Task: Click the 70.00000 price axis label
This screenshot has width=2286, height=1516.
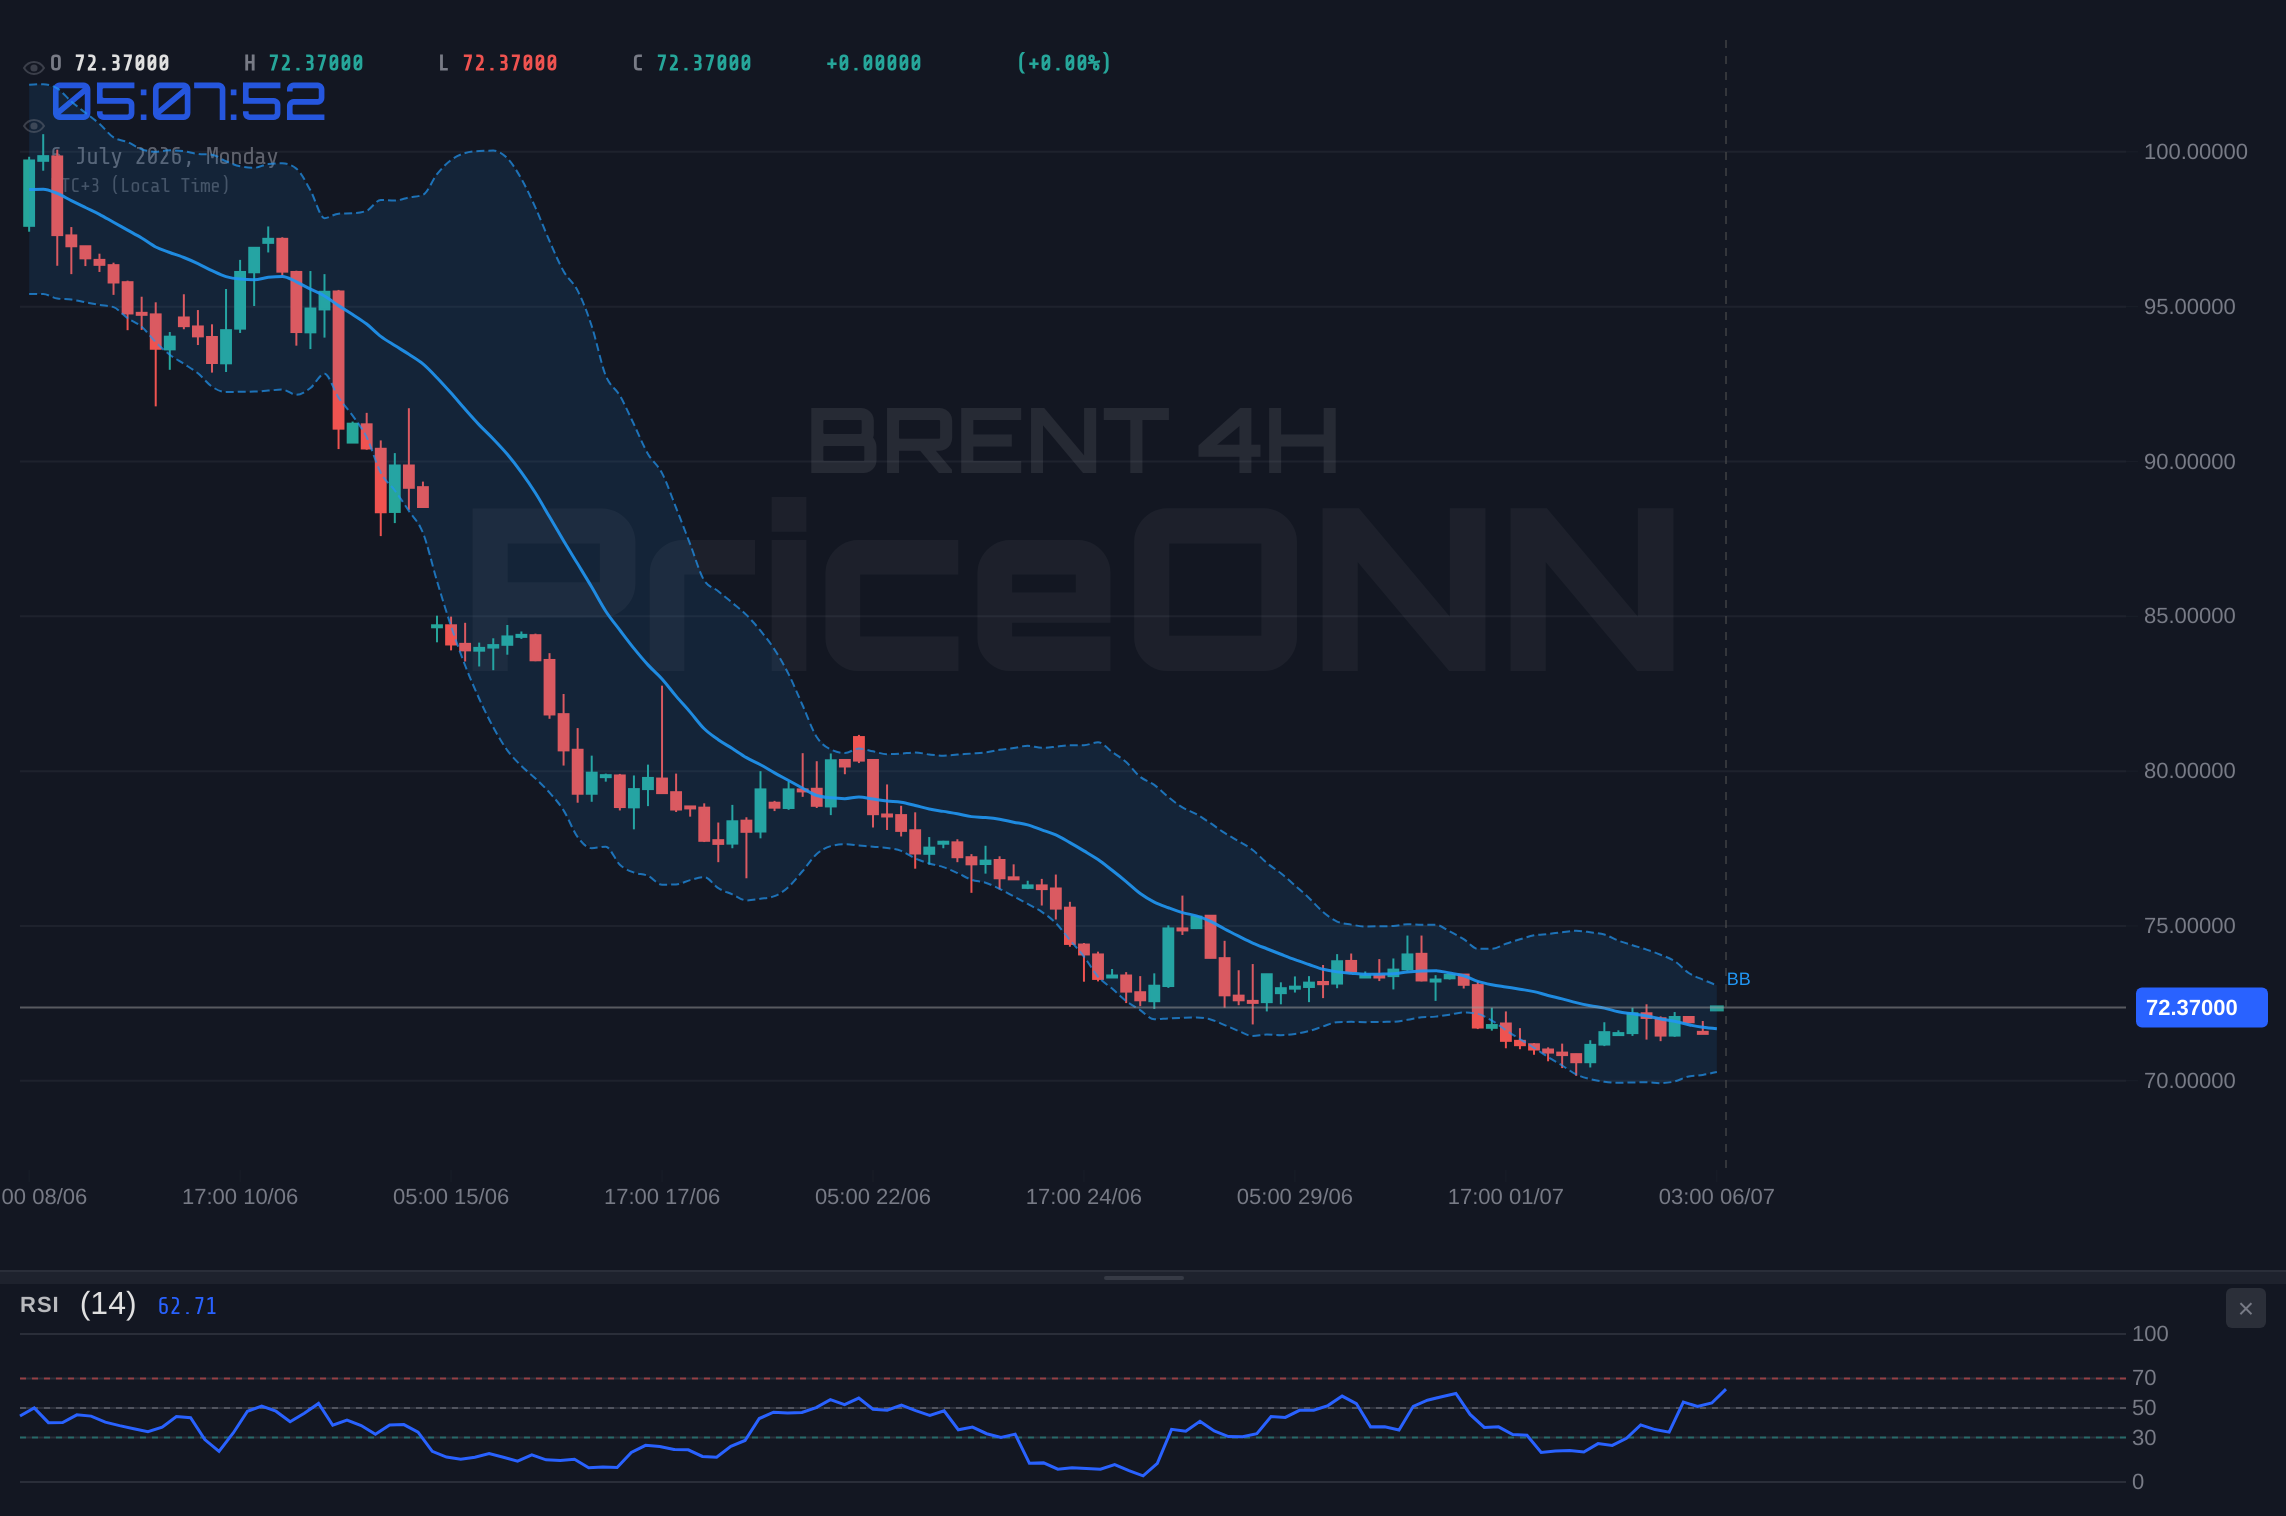Action: coord(2189,1081)
